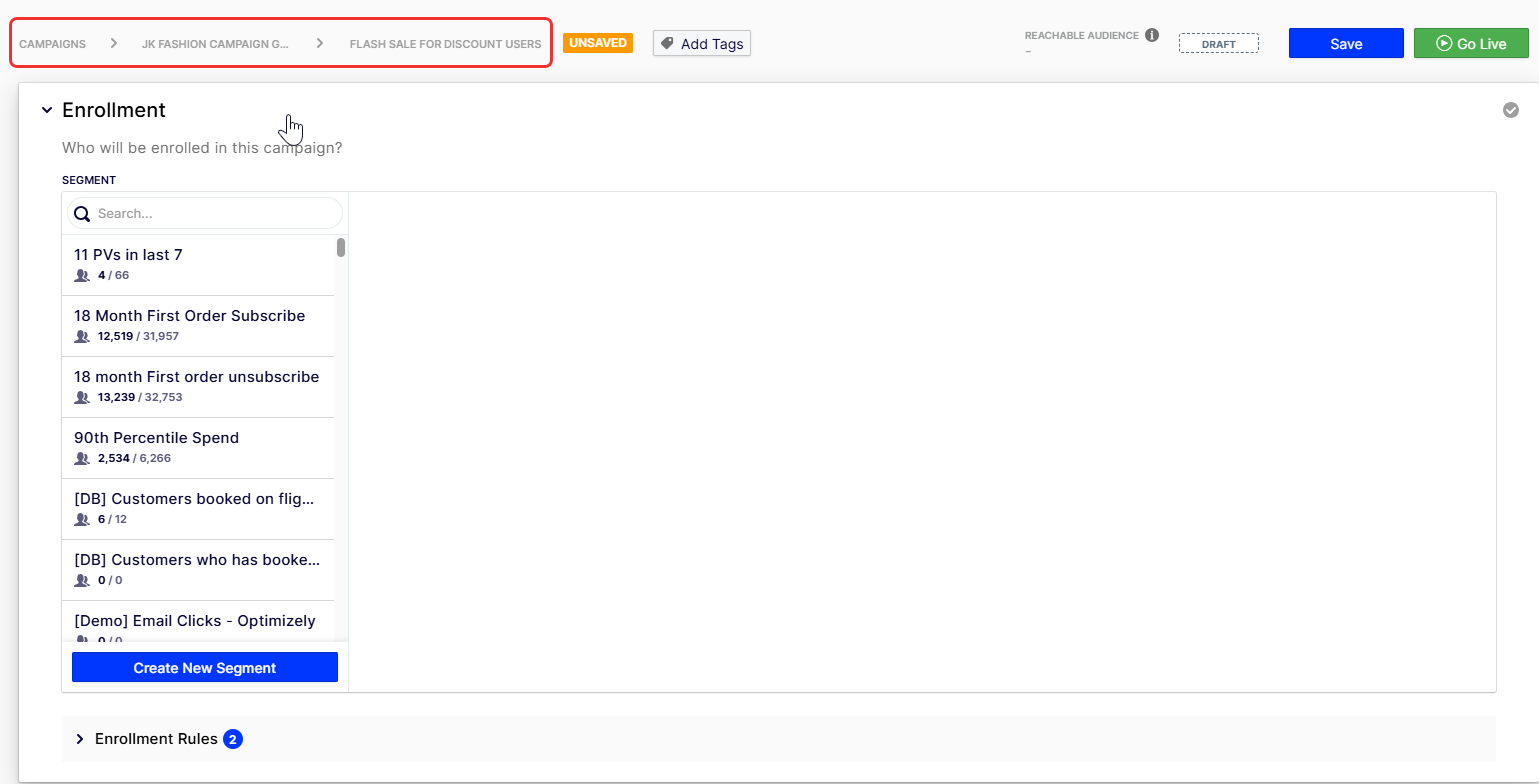Click the Reachable Audience info icon
1539x784 pixels.
[x=1152, y=35]
